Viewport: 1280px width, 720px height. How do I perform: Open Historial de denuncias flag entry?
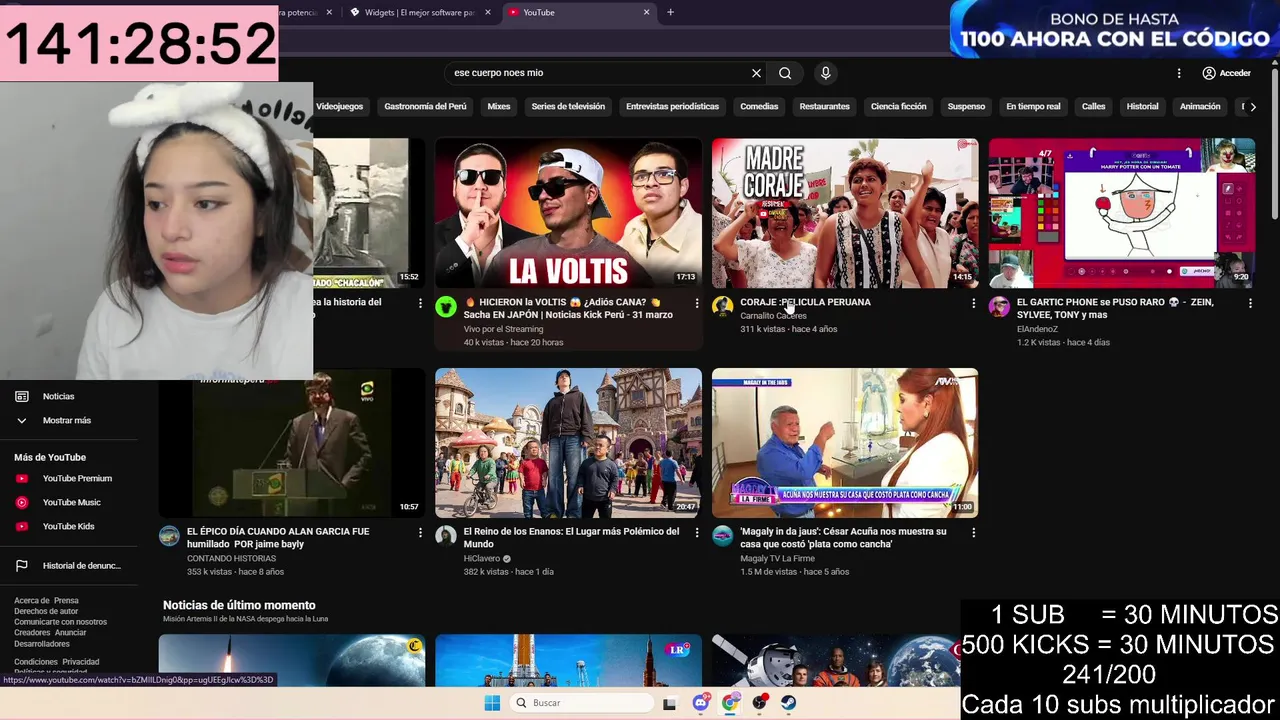coord(69,565)
